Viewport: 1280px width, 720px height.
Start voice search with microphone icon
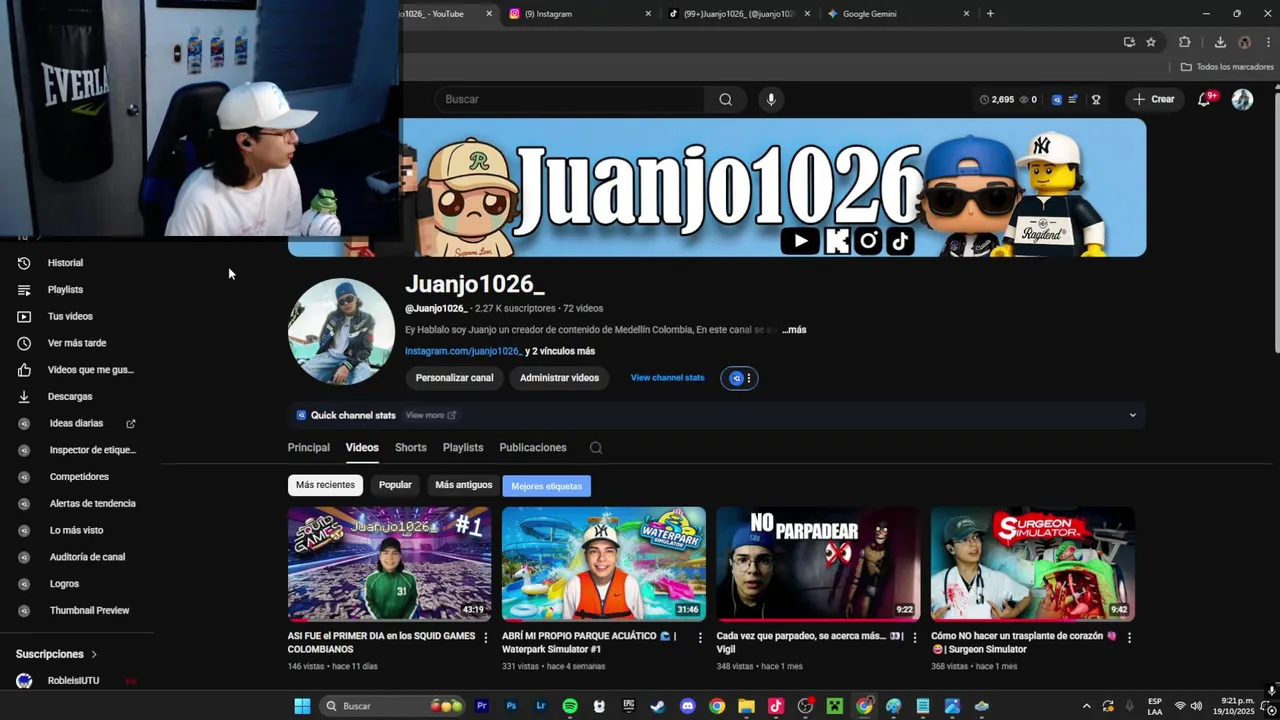(x=770, y=99)
